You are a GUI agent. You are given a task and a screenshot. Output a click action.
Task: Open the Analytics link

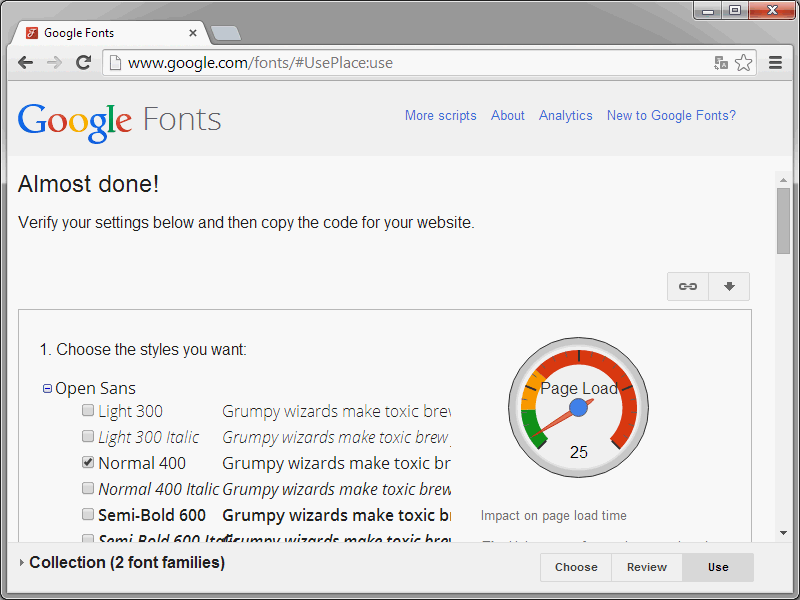click(566, 116)
